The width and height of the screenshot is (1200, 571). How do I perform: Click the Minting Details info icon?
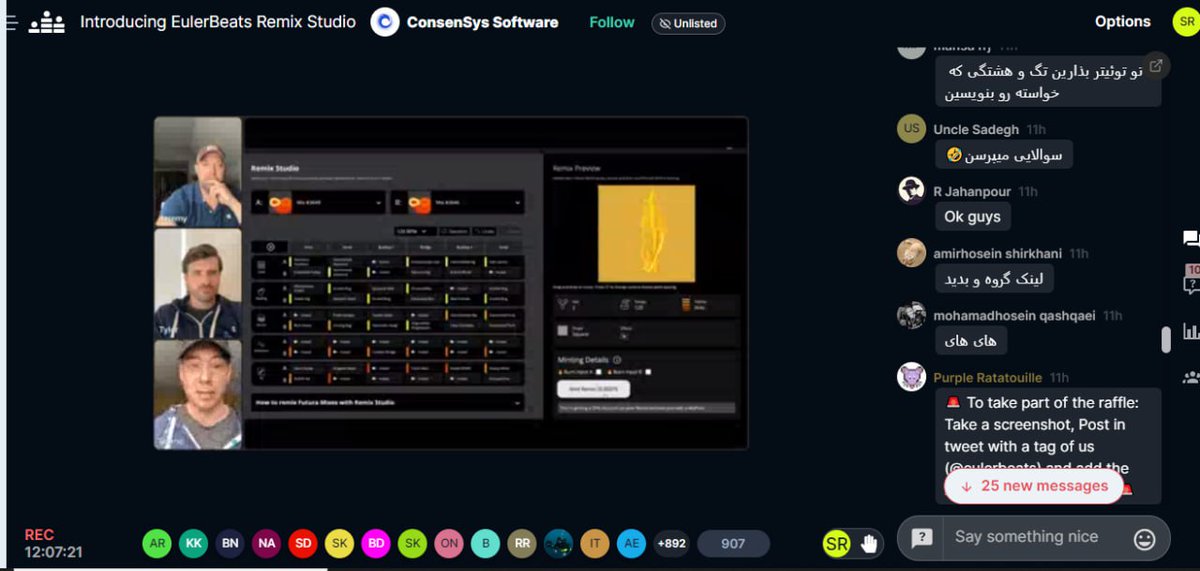(x=617, y=359)
